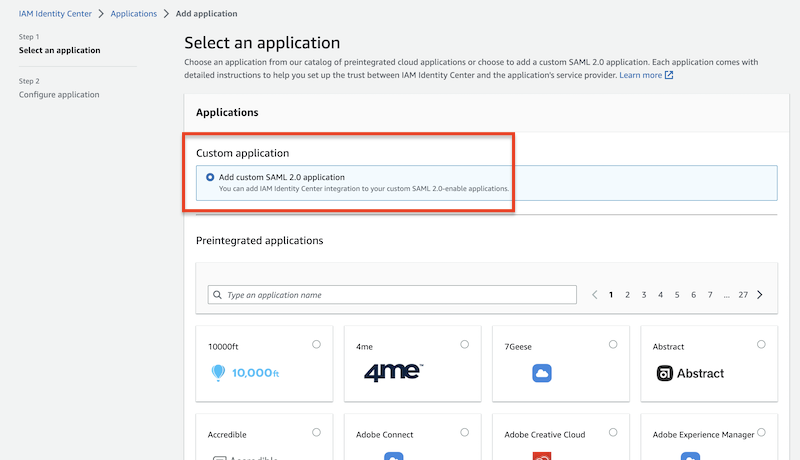Click the Custom application heading
The height and width of the screenshot is (460, 800).
click(x=242, y=153)
